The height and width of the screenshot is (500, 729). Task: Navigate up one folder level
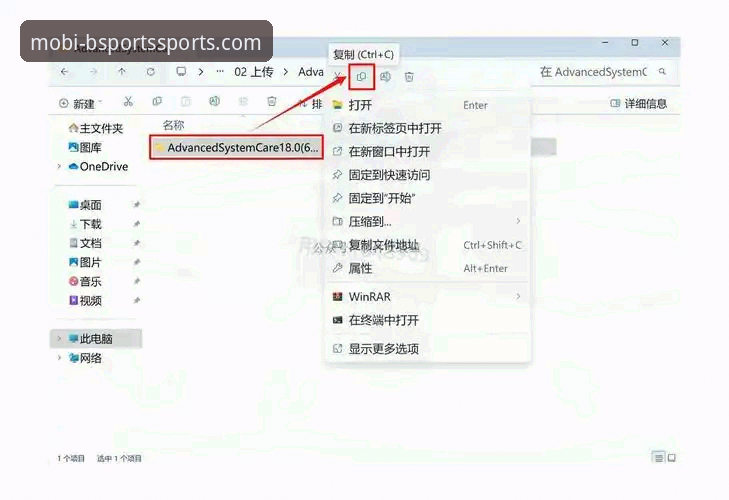pyautogui.click(x=122, y=72)
